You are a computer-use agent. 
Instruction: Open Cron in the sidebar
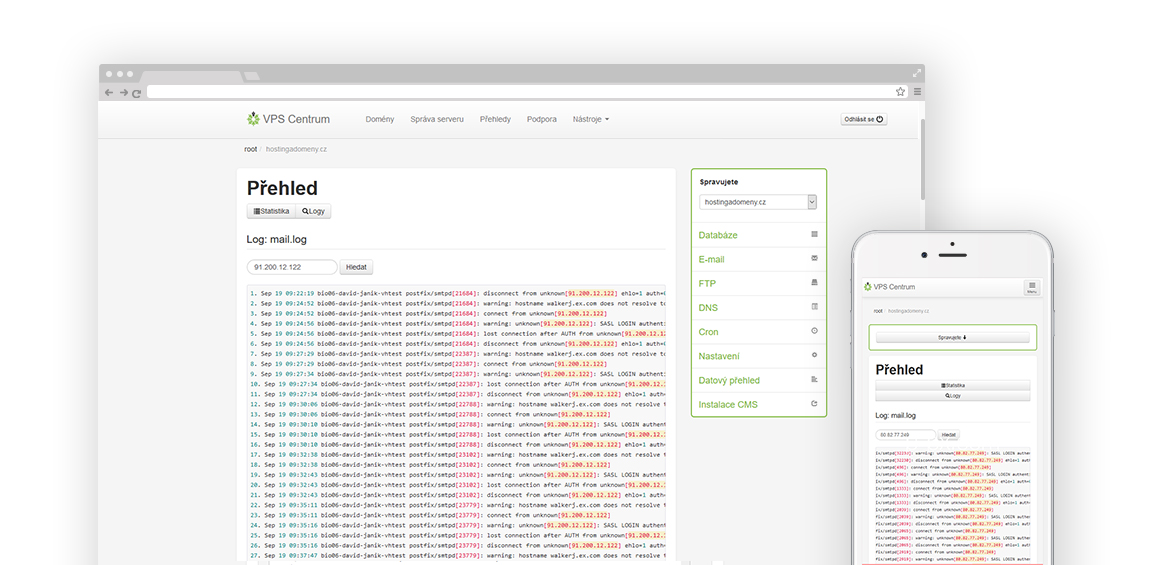tap(708, 332)
